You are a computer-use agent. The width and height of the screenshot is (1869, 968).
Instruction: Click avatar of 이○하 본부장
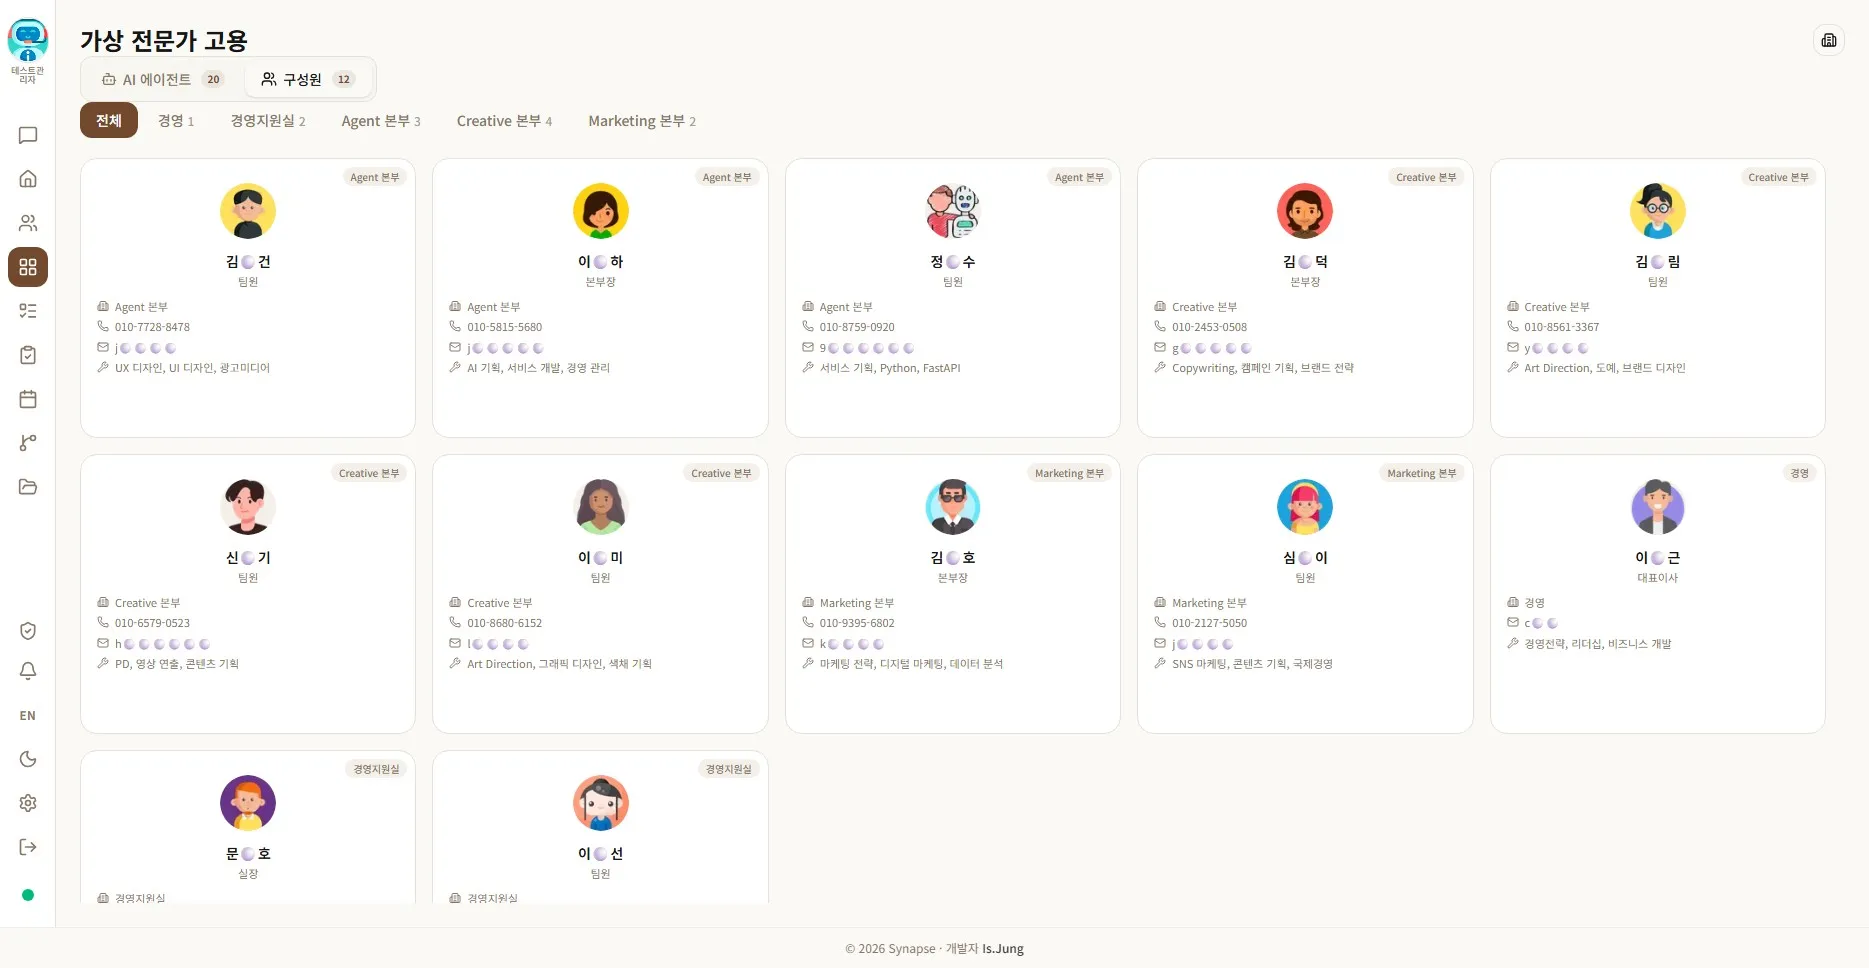(601, 211)
